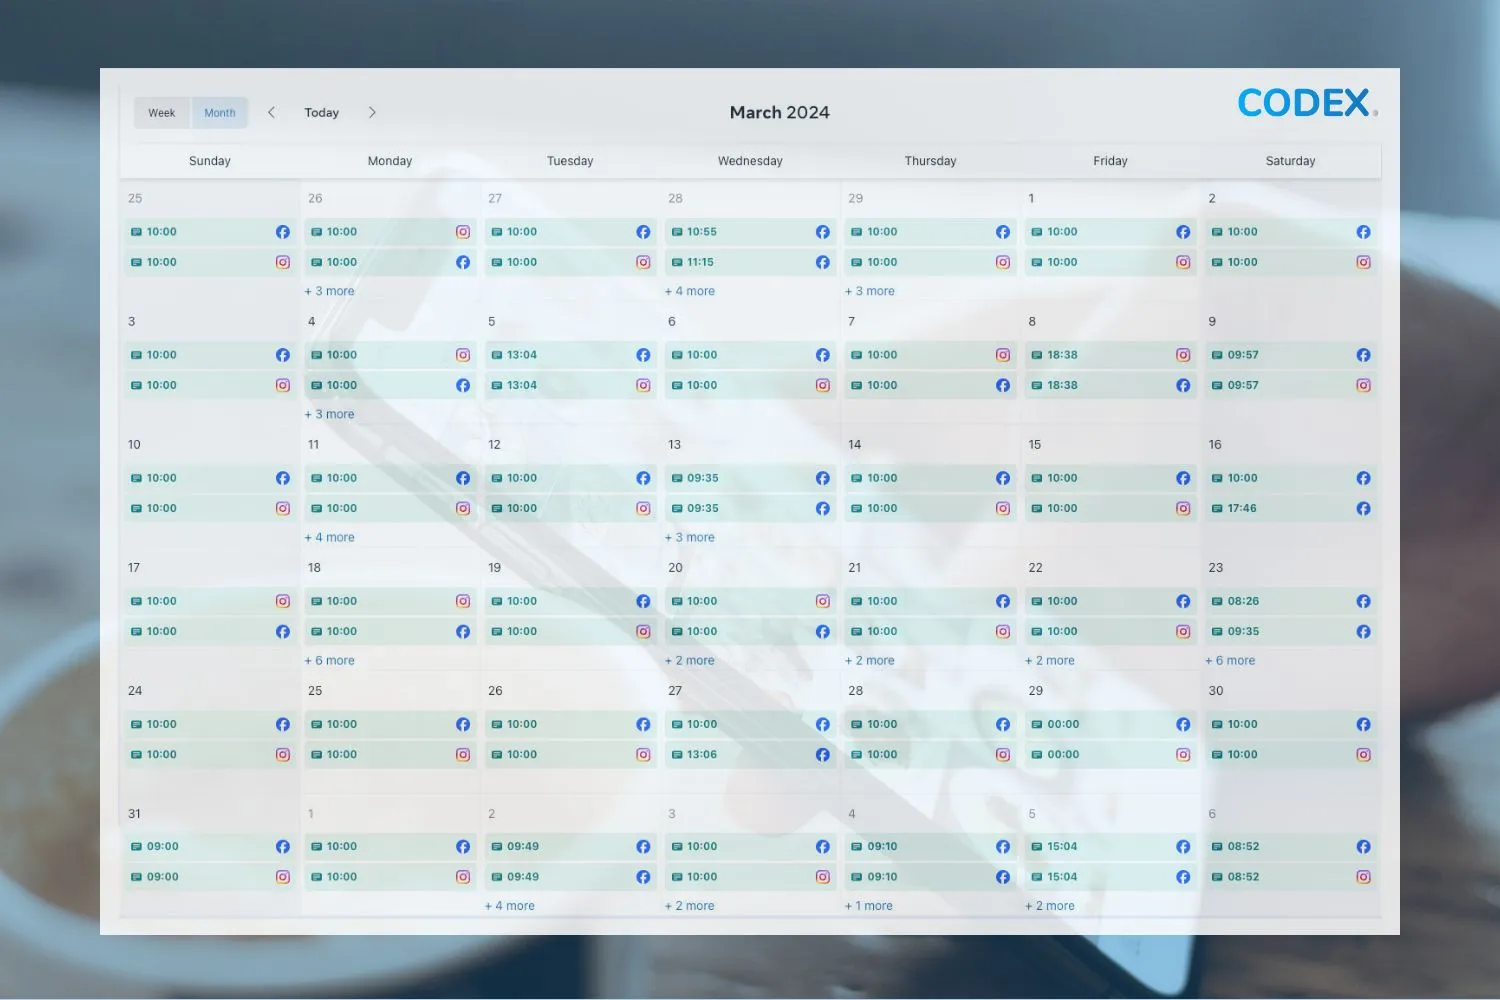
Task: Jump to Today in the calendar
Action: [322, 113]
